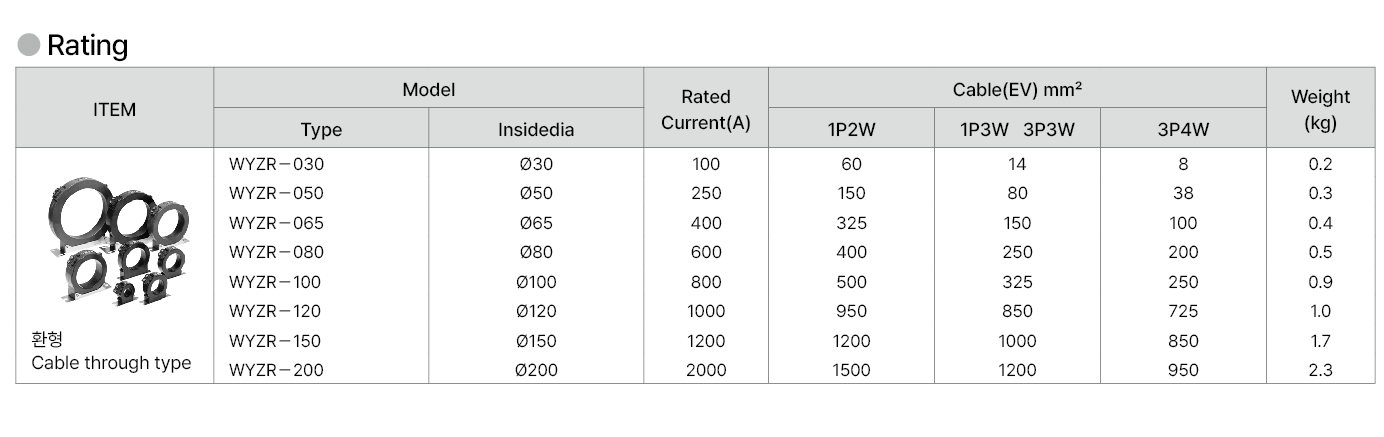The width and height of the screenshot is (1384, 437).
Task: Select rated current value 2000
Action: [x=706, y=370]
